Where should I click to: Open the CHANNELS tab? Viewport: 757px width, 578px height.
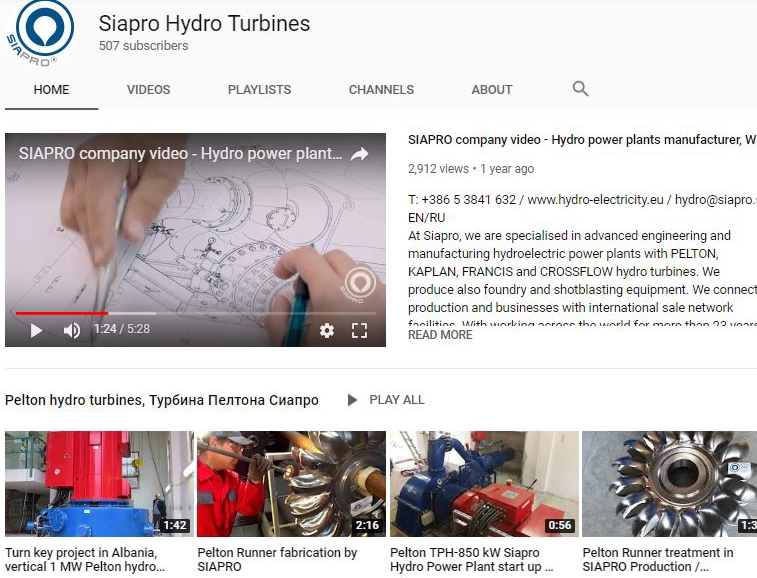click(381, 90)
